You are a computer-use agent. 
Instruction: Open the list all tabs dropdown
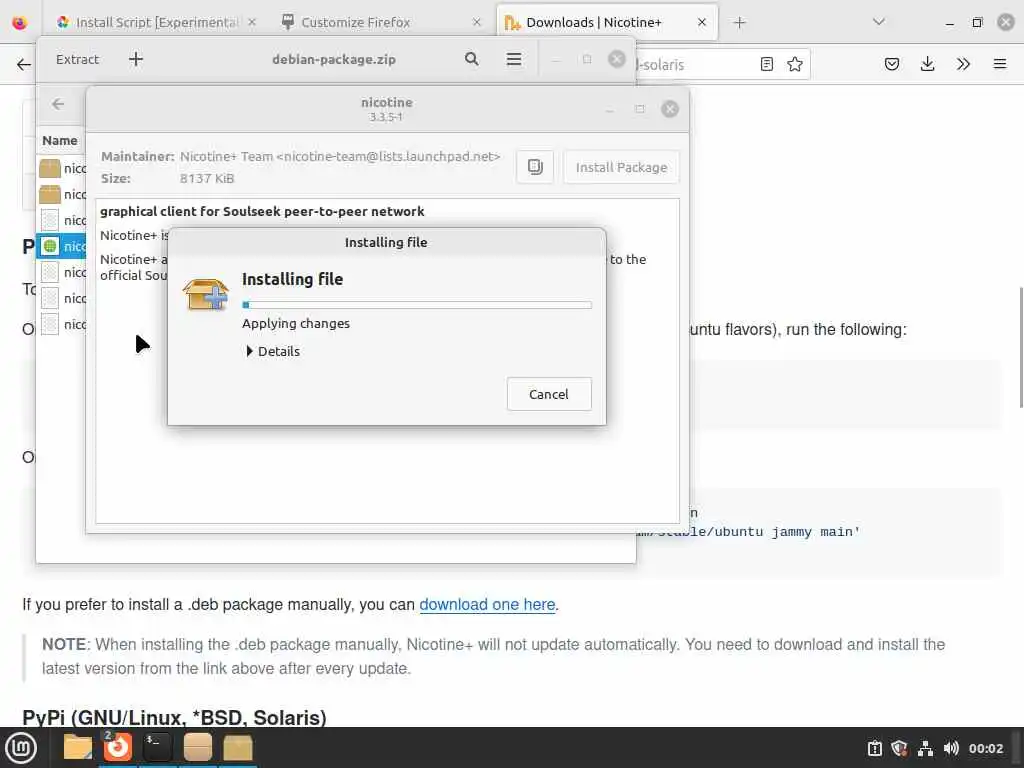tap(879, 22)
